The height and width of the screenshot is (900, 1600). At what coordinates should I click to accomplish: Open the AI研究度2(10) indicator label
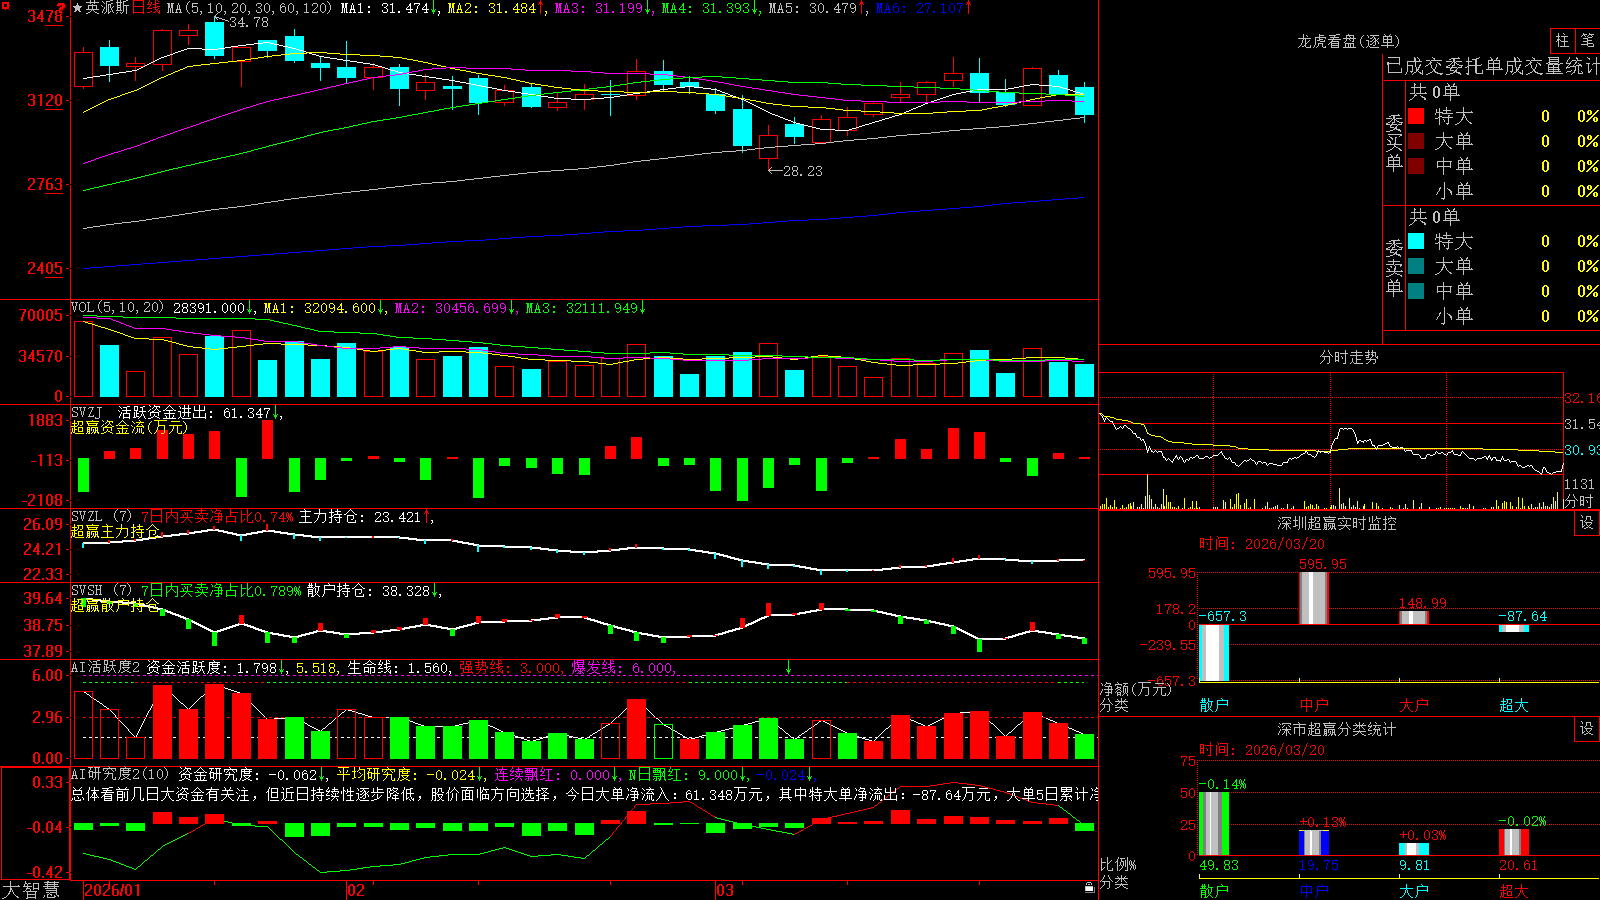coord(121,774)
